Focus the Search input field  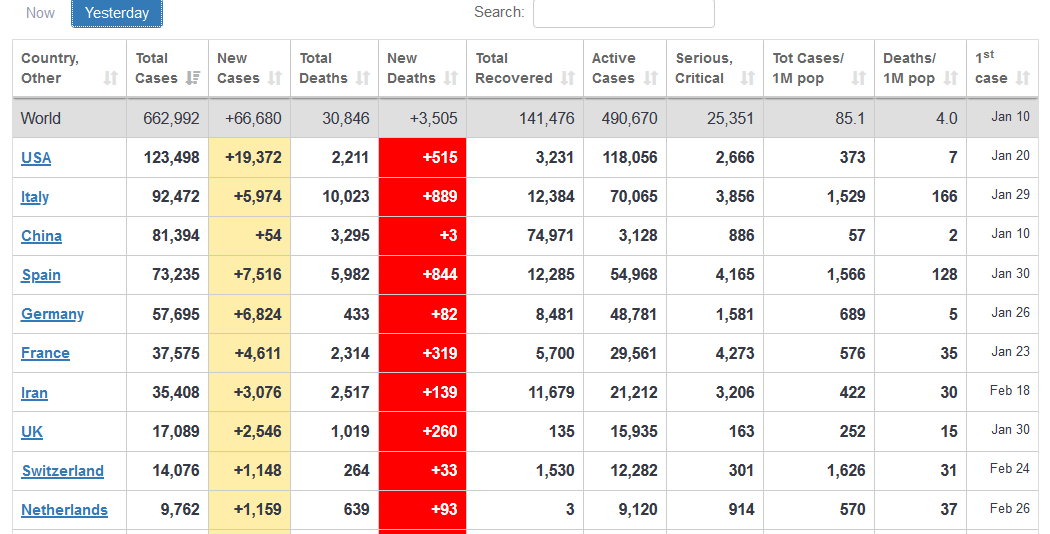coord(623,13)
